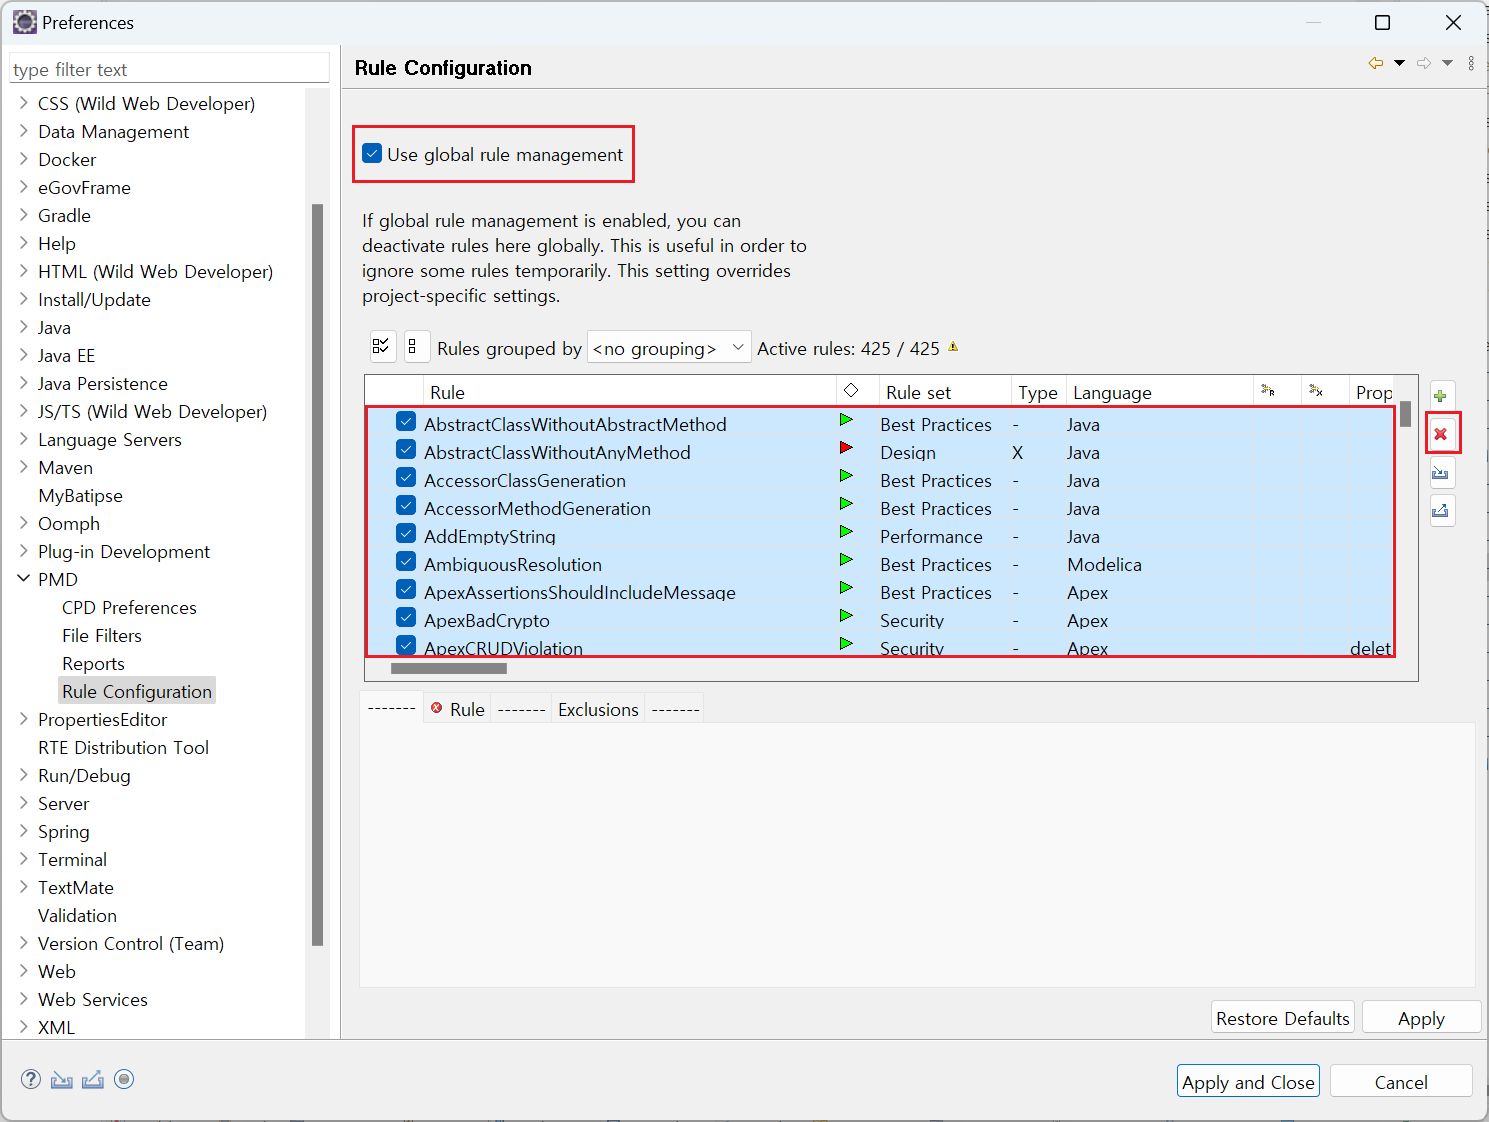The image size is (1489, 1122).
Task: Click the green plus add rule icon
Action: [x=1441, y=396]
